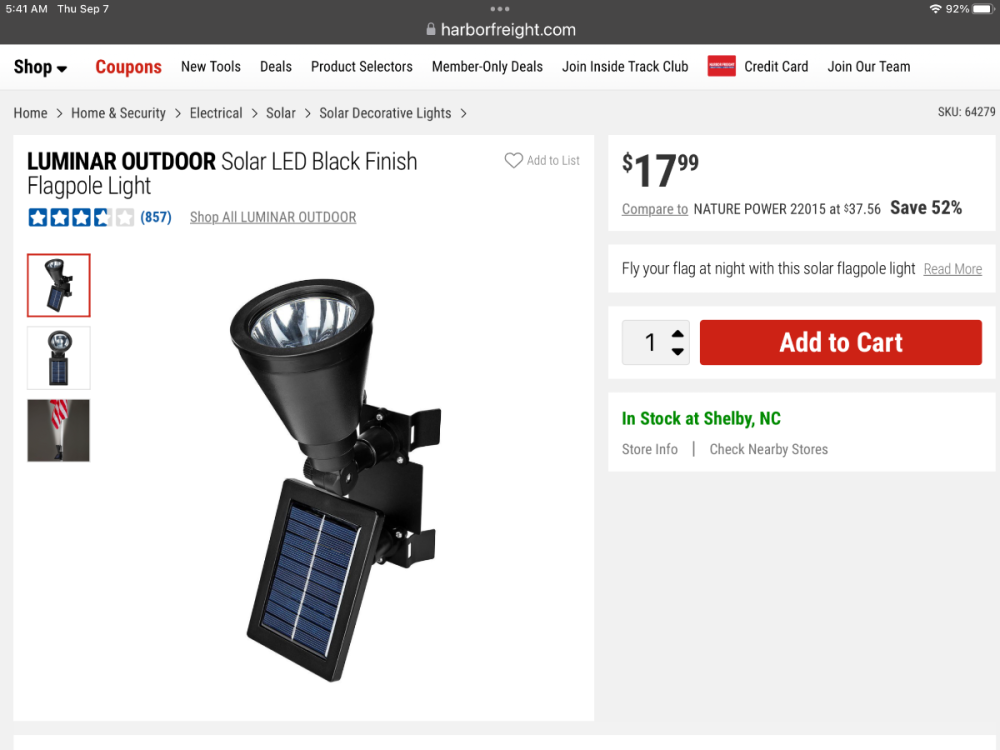This screenshot has width=1000, height=750.
Task: Click the star rating icons
Action: 81,217
